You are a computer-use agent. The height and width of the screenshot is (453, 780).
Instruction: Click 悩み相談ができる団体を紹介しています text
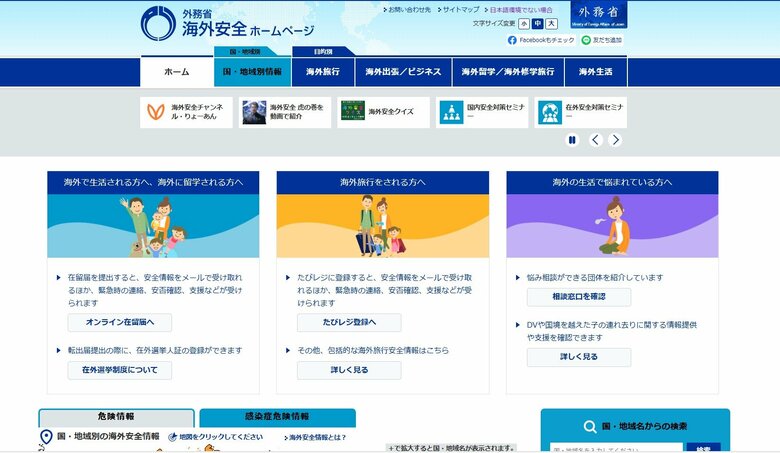click(595, 277)
